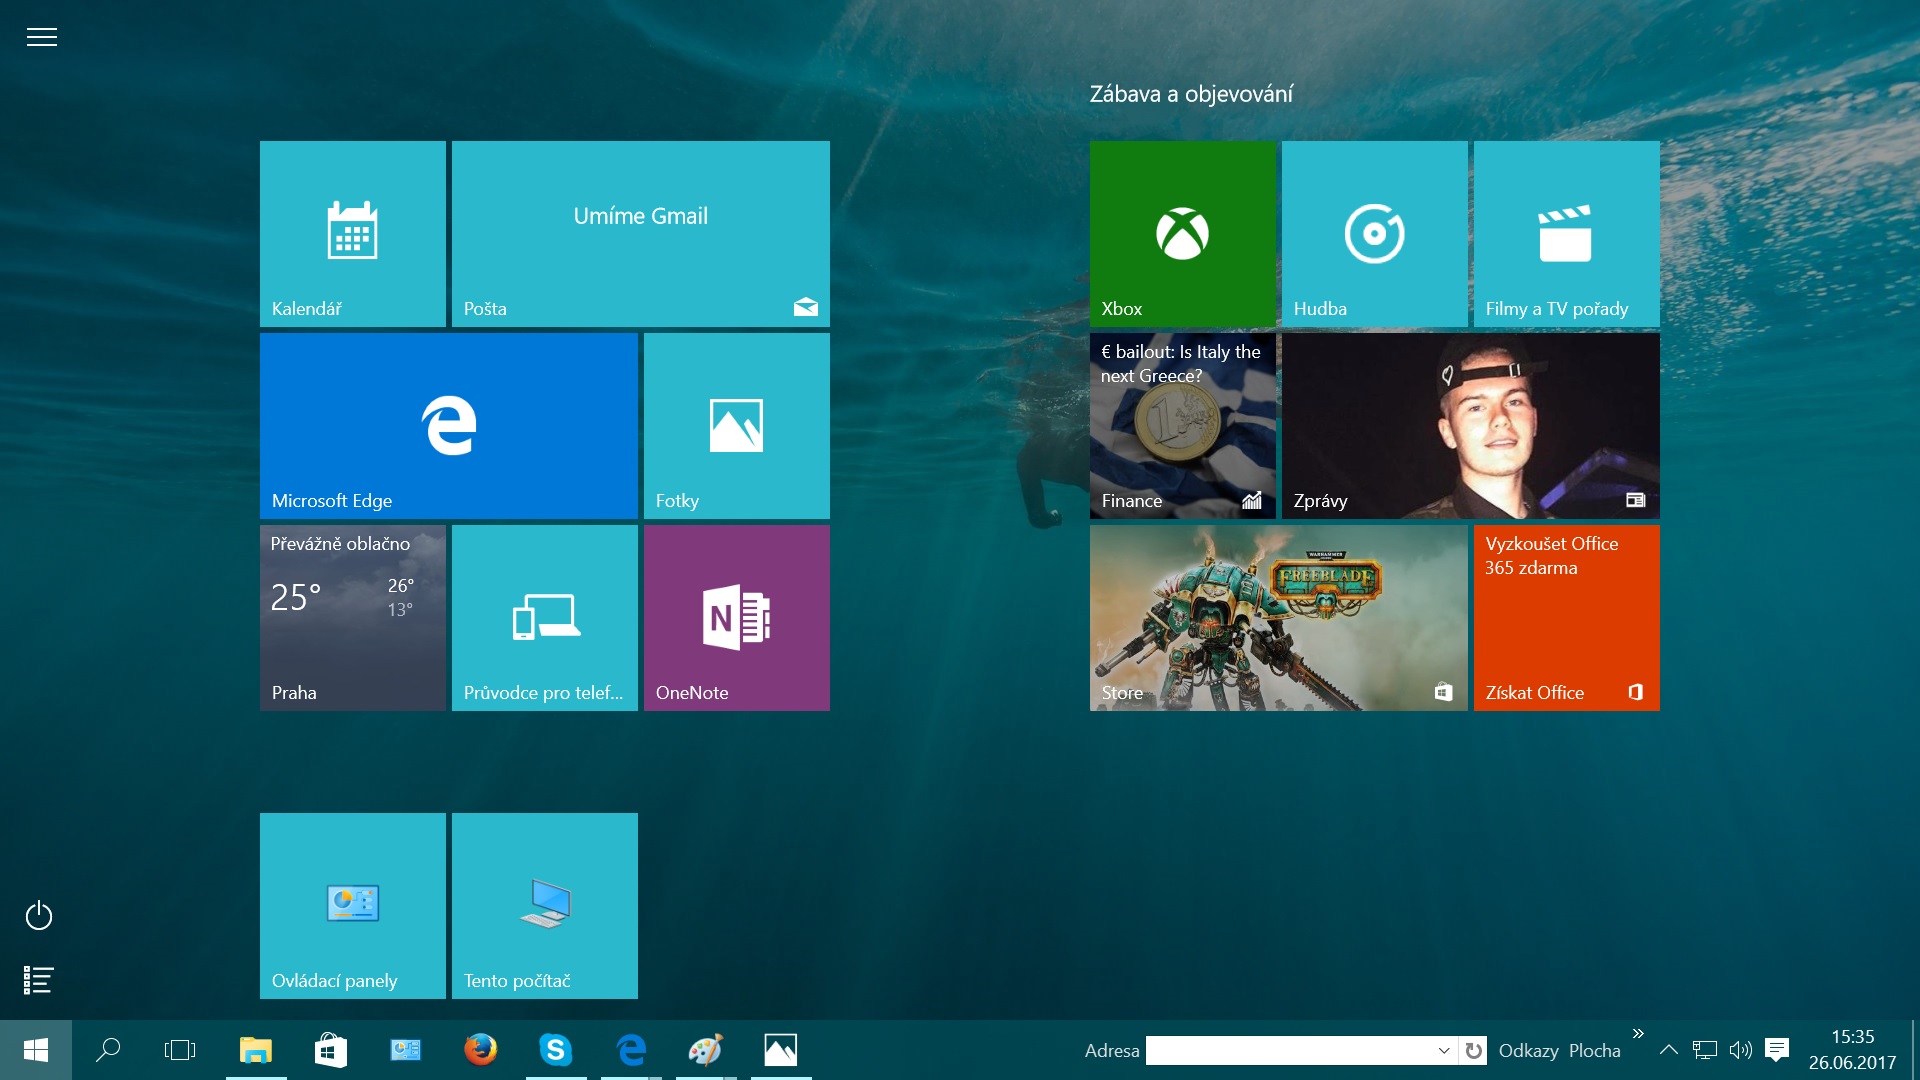Open Firefox from the taskbar

point(480,1050)
